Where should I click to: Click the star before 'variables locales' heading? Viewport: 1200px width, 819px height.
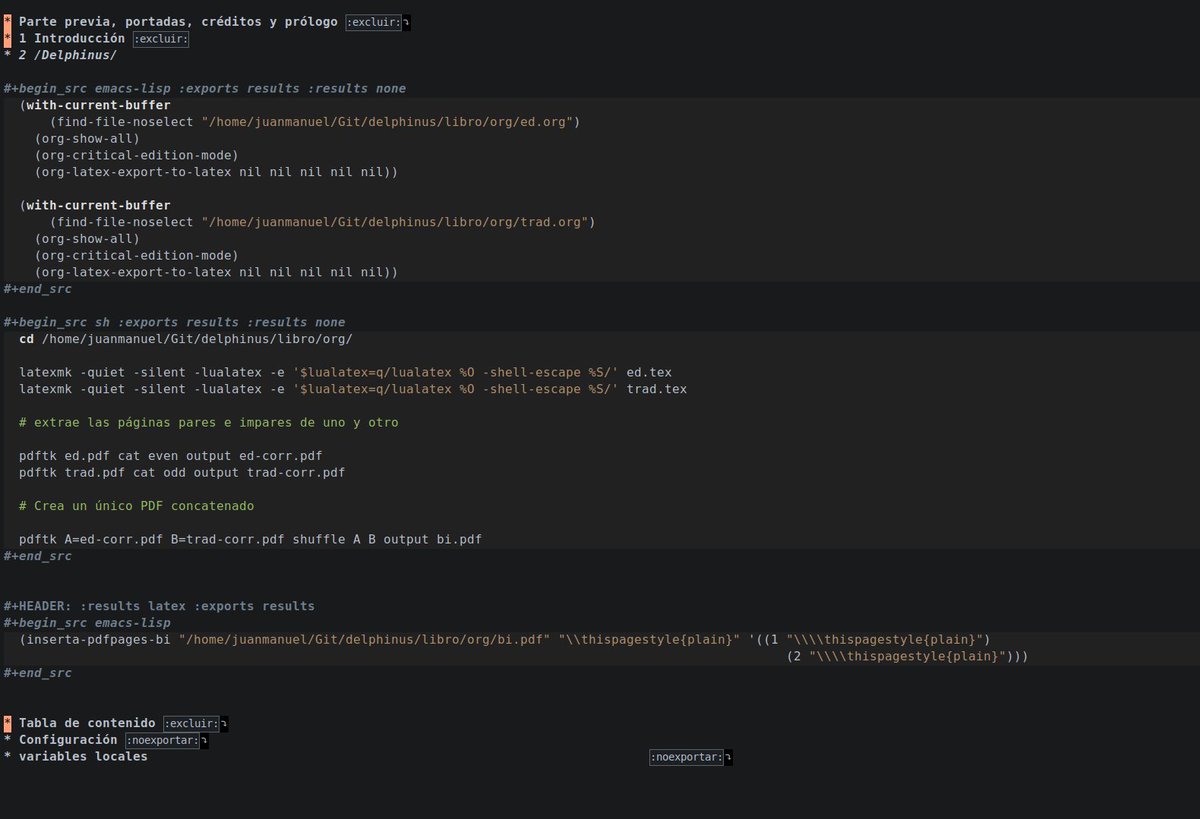click(x=7, y=757)
